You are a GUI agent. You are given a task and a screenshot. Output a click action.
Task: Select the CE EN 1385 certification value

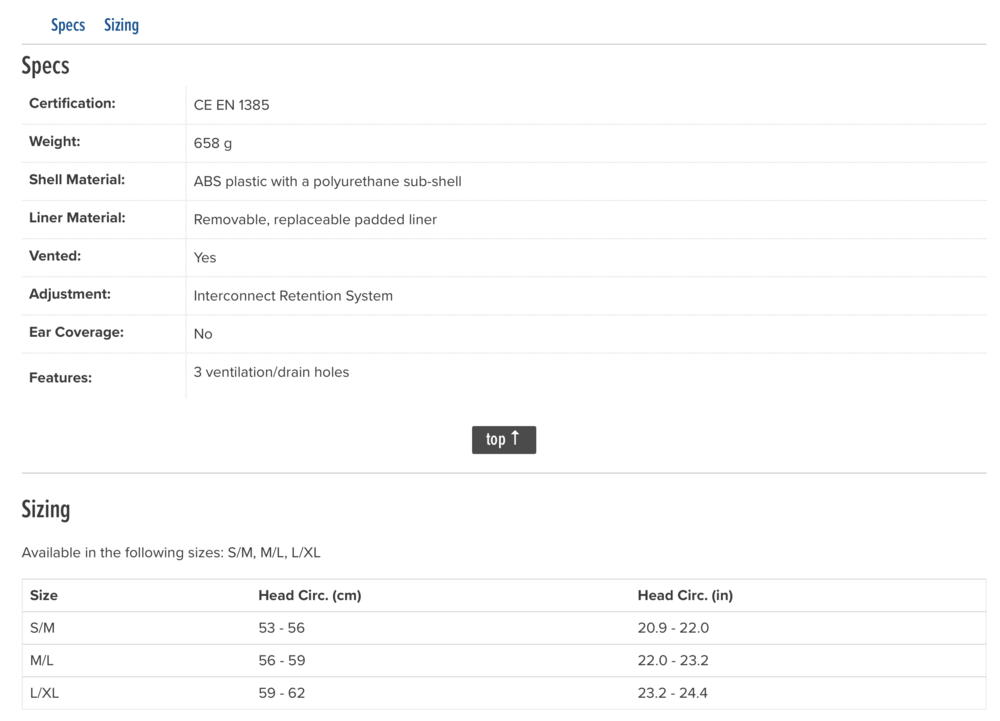click(x=232, y=105)
